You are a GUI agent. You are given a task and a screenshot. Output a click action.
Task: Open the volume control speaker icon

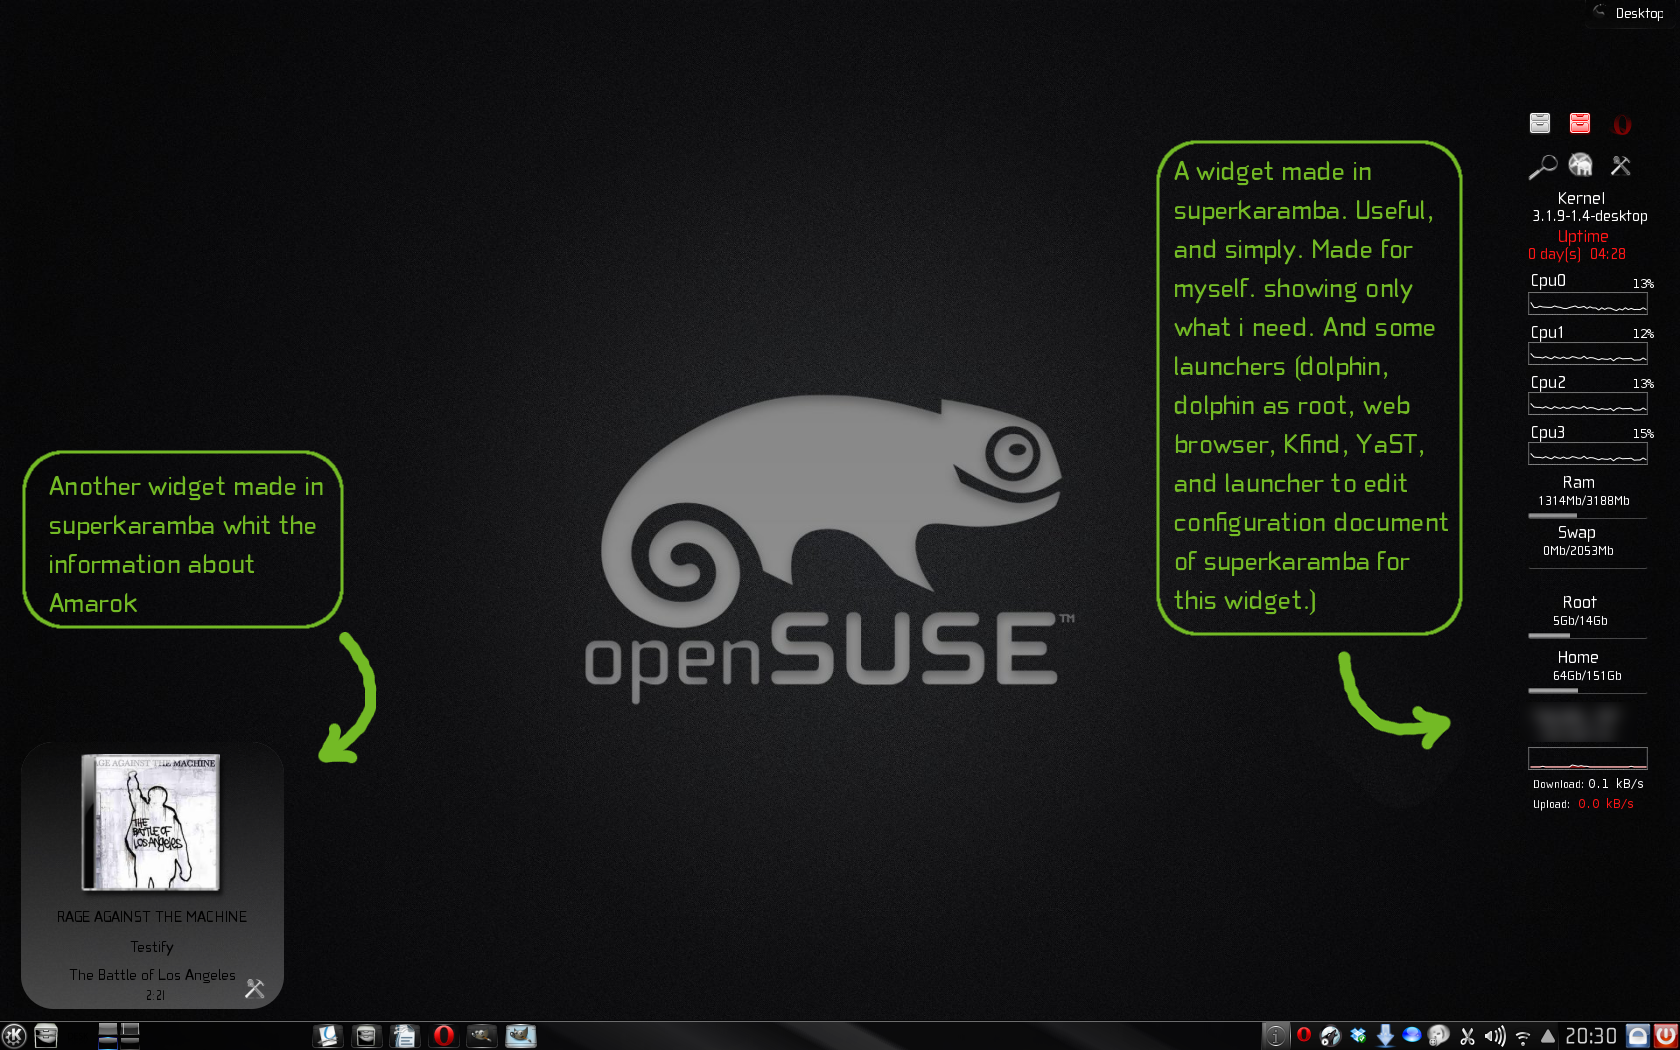click(1495, 1036)
